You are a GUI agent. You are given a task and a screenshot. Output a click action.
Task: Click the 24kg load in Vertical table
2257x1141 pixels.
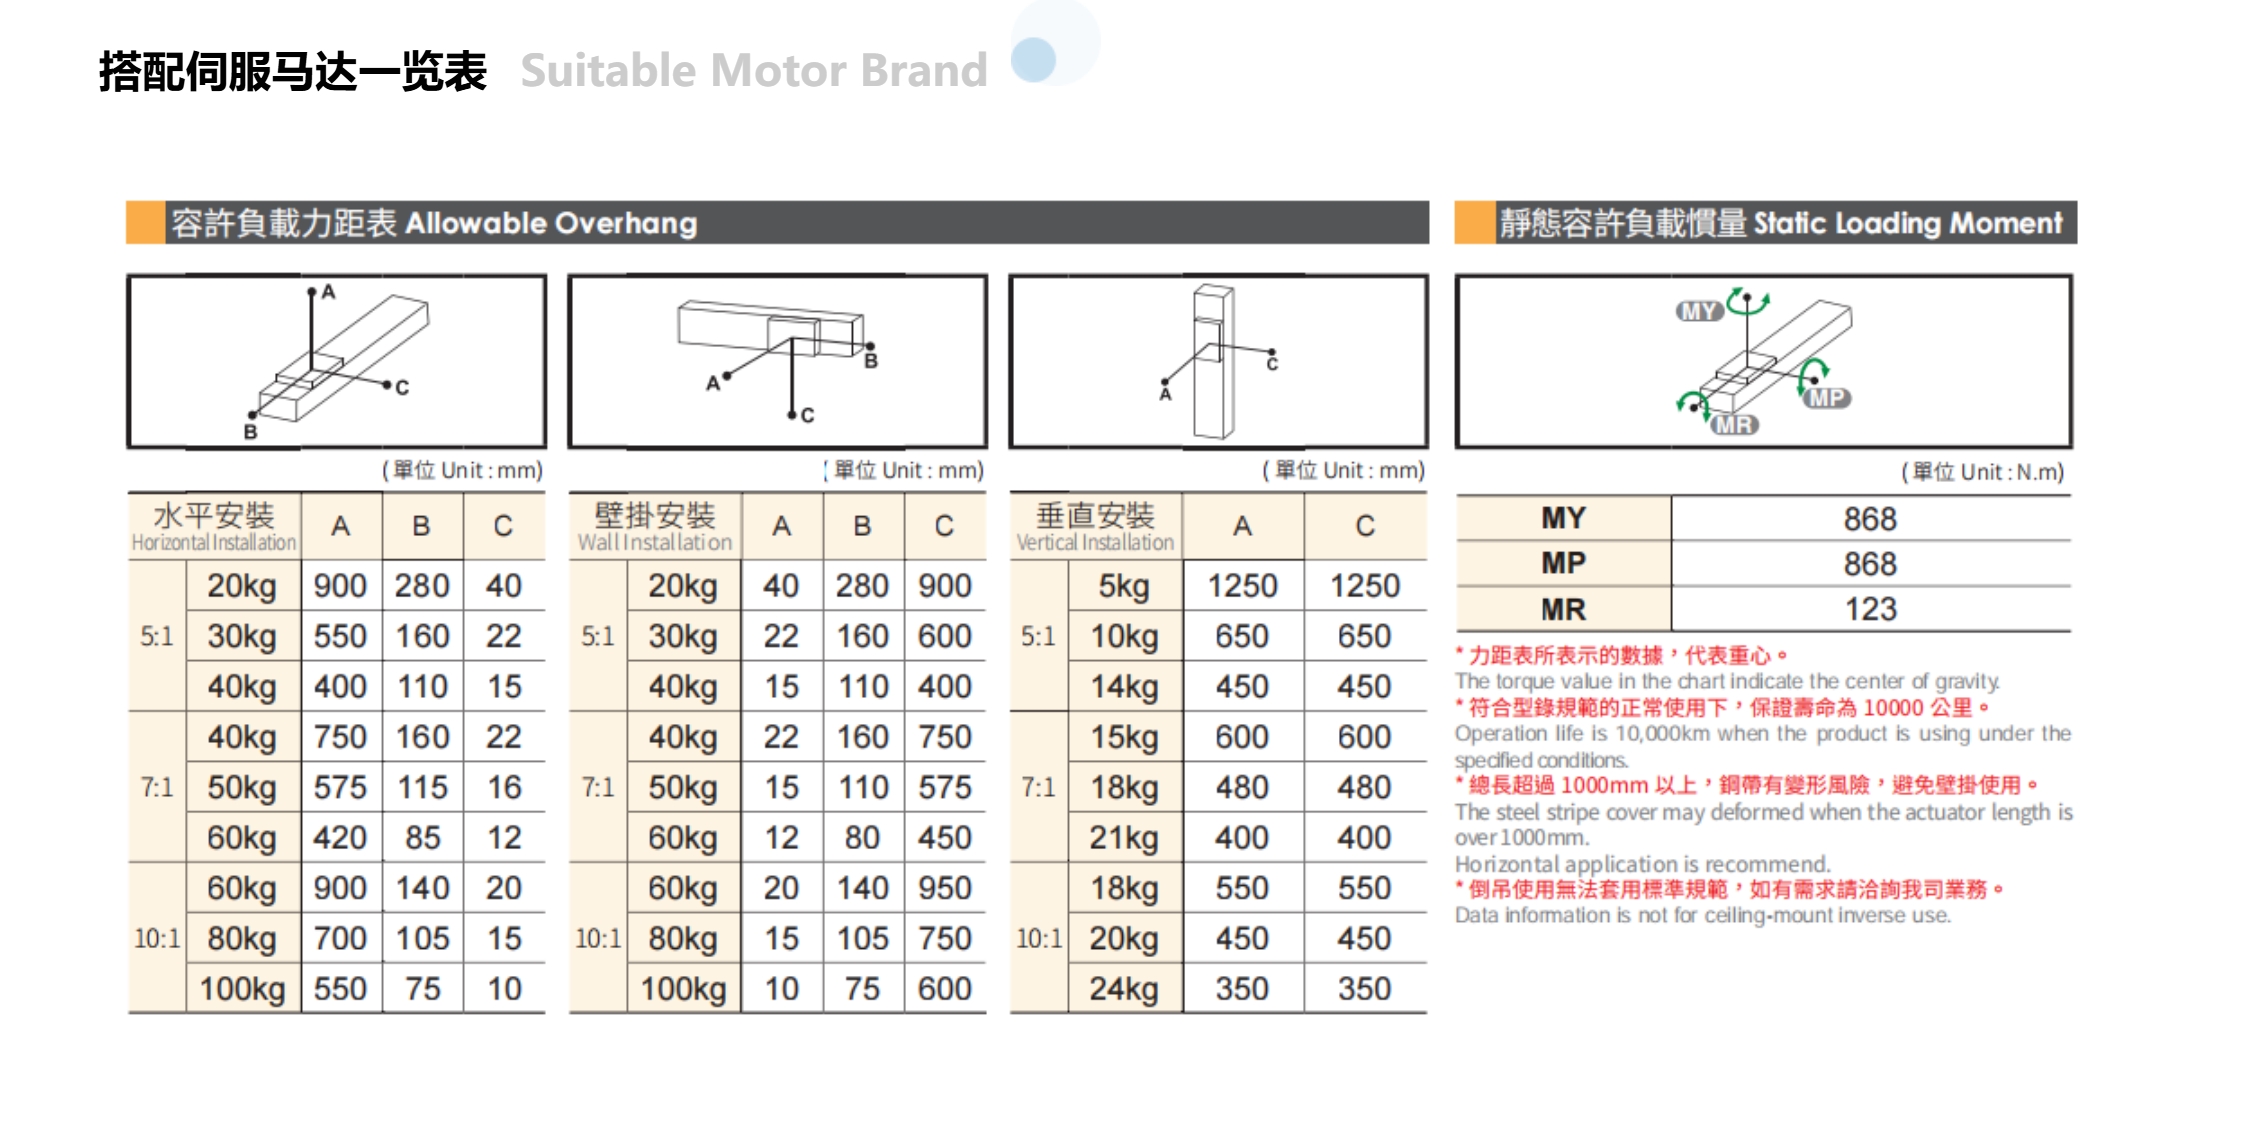click(1124, 989)
